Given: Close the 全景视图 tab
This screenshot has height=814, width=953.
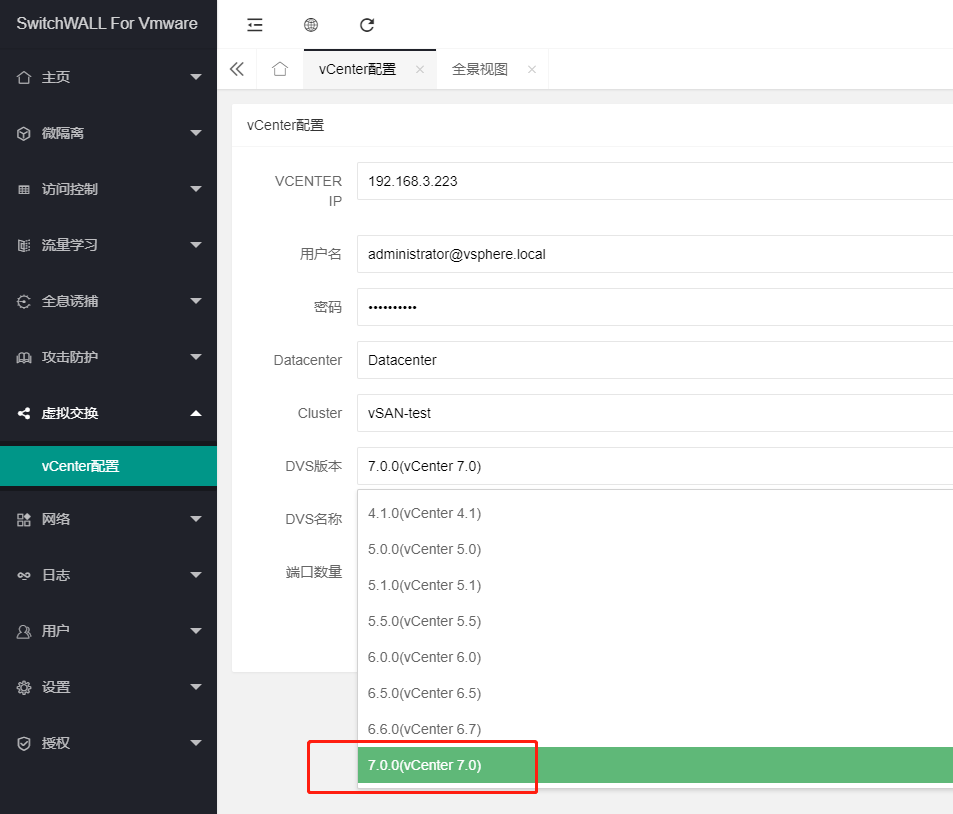Looking at the screenshot, I should click(x=531, y=69).
